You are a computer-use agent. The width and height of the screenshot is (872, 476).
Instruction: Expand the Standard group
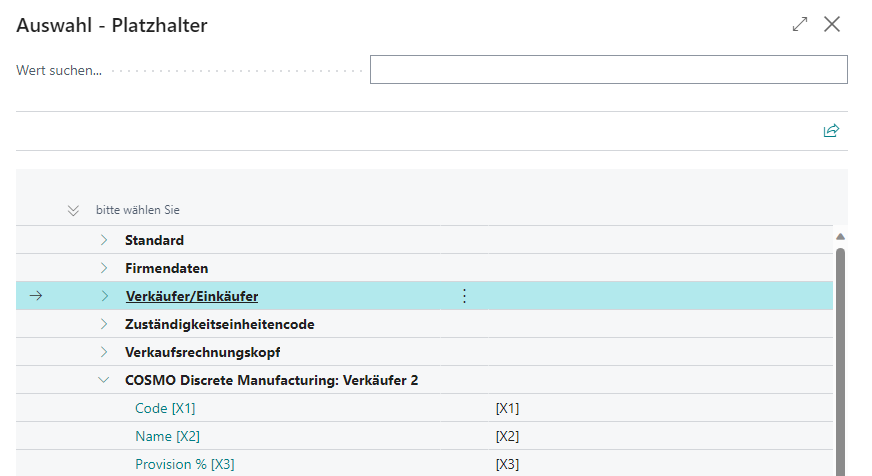point(104,240)
